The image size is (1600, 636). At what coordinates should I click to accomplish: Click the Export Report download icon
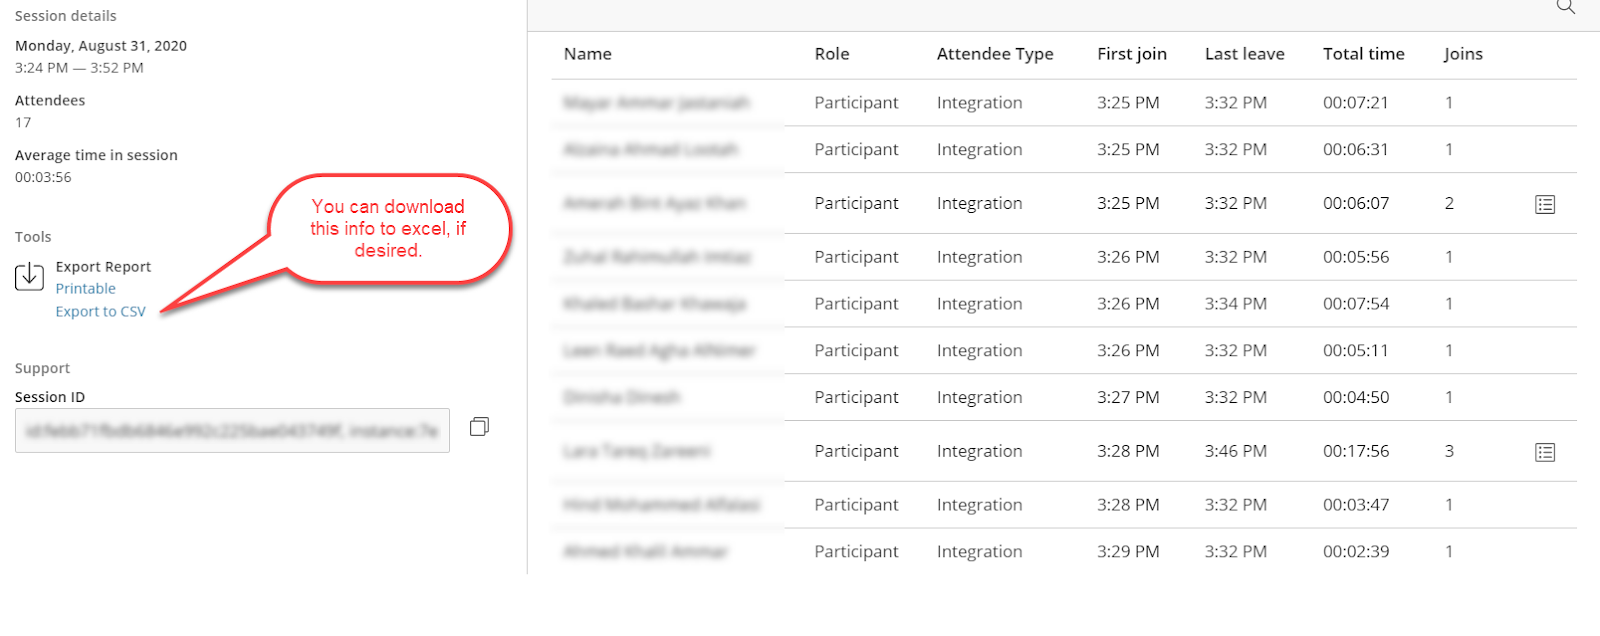click(x=29, y=276)
